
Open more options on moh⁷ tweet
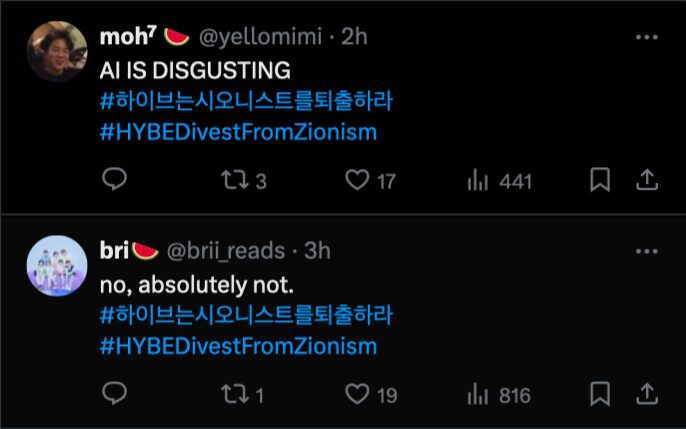pyautogui.click(x=647, y=37)
